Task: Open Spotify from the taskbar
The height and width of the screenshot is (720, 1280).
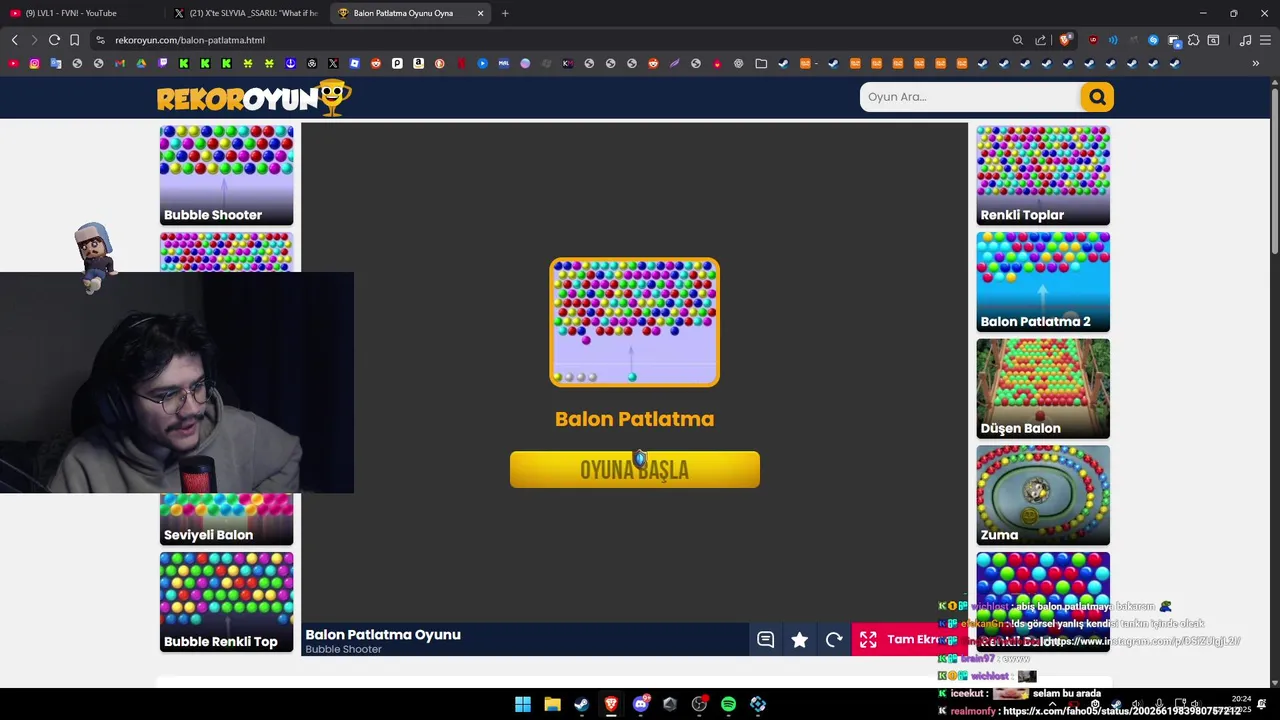Action: 728,704
